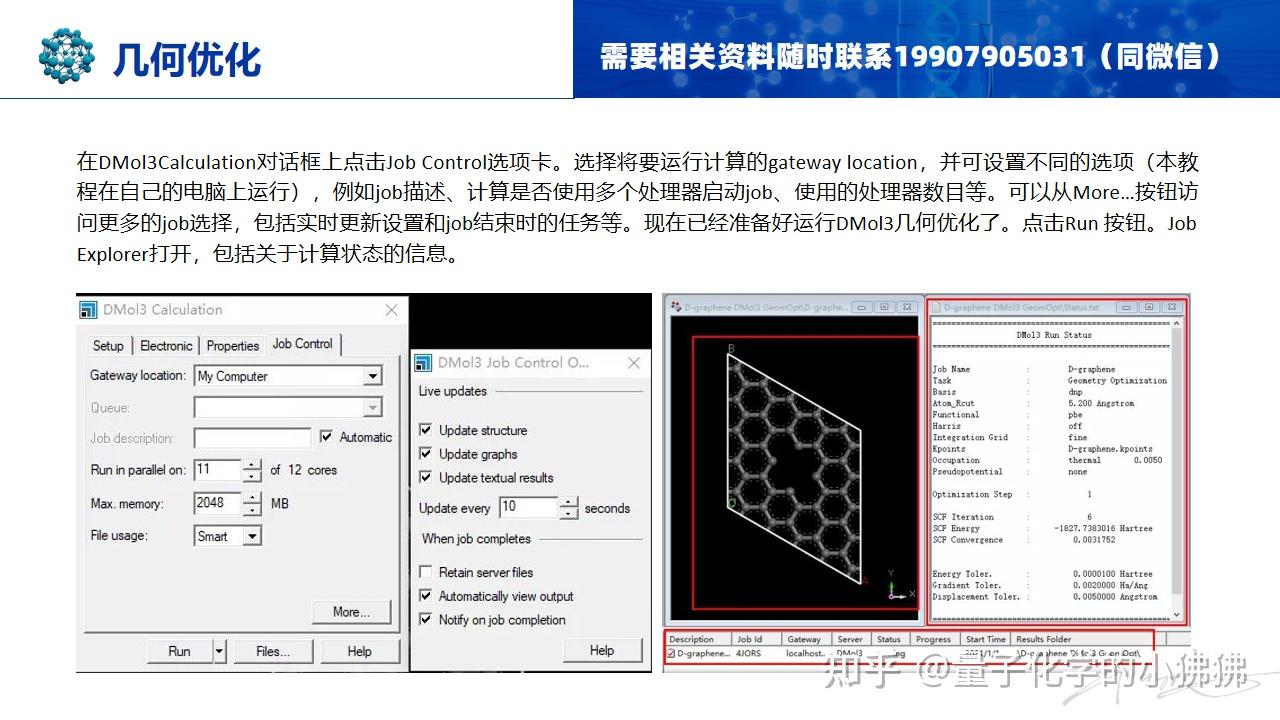This screenshot has height=720, width=1280.
Task: Uncheck the D-graphene job row checkbox
Action: click(673, 655)
